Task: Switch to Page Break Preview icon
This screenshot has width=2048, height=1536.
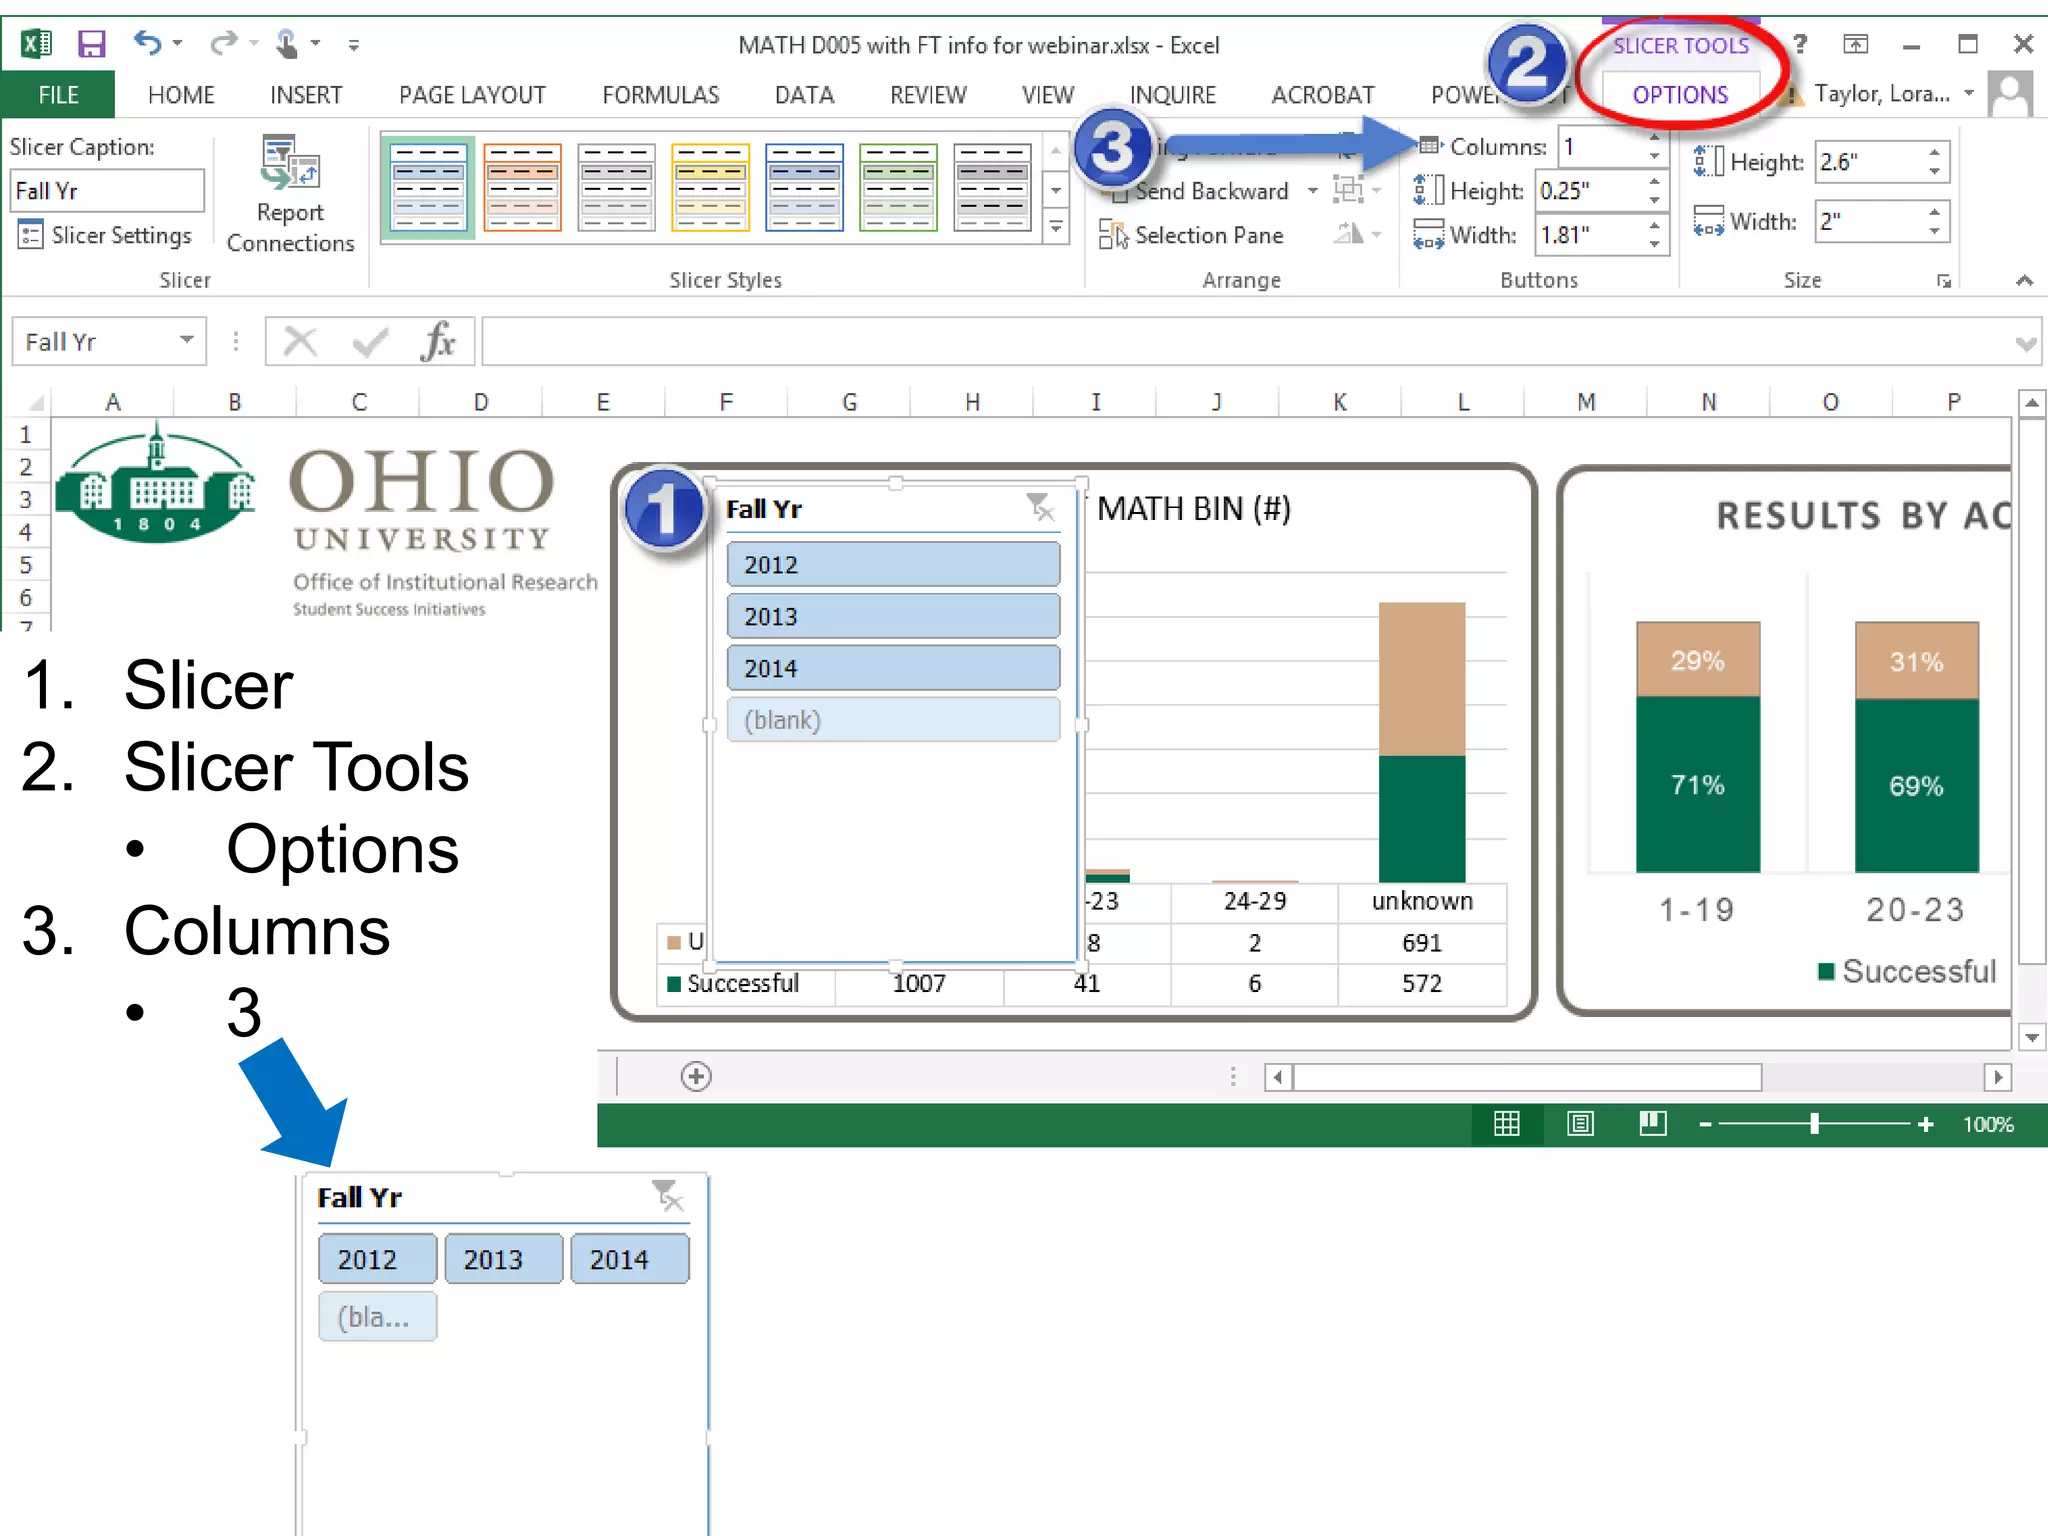Action: pos(1653,1125)
